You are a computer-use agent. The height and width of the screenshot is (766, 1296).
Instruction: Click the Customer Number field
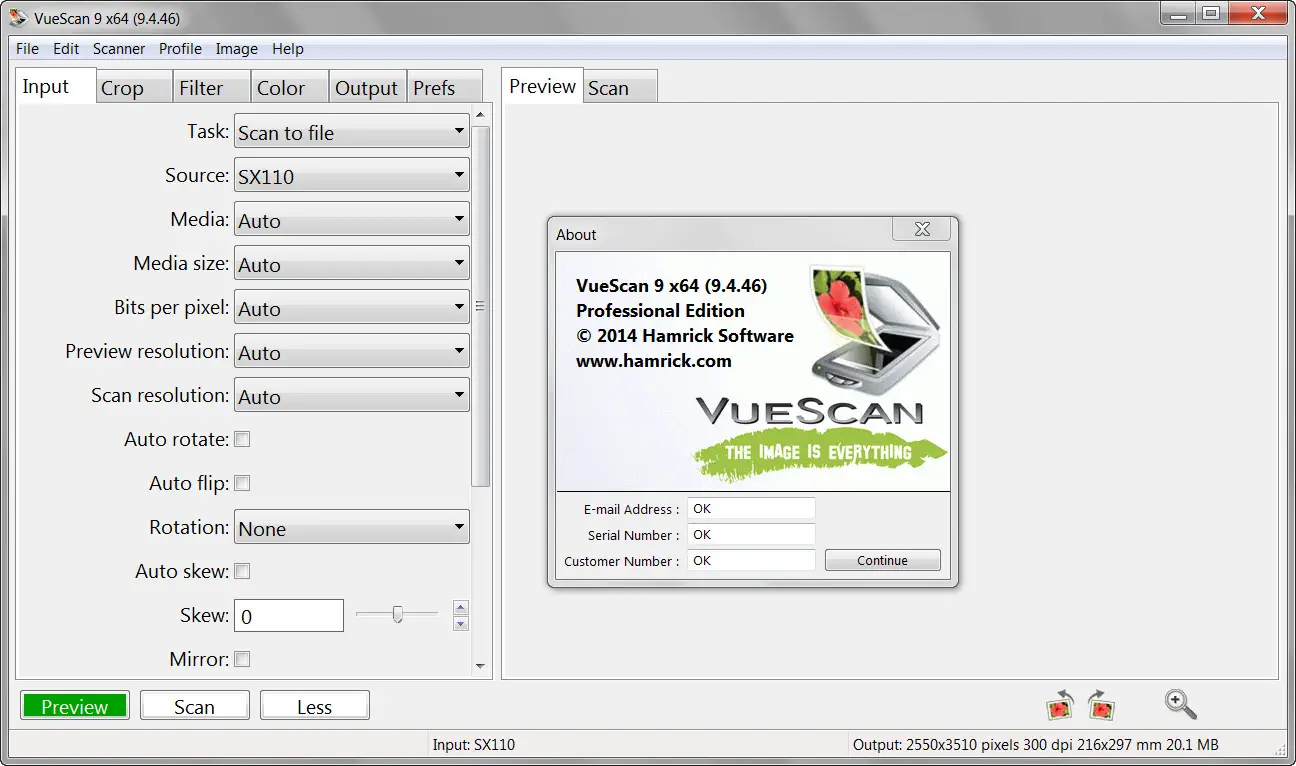pyautogui.click(x=751, y=560)
